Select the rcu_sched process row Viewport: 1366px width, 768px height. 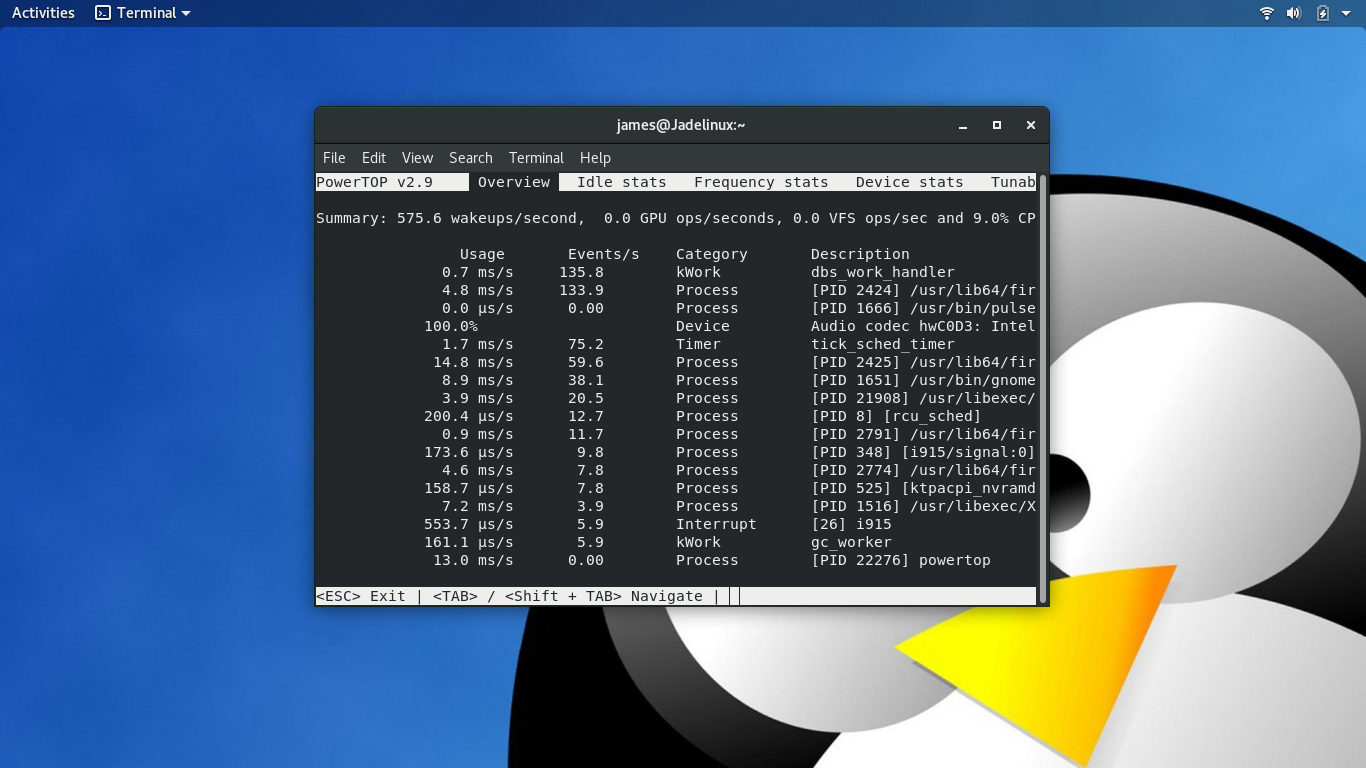676,416
